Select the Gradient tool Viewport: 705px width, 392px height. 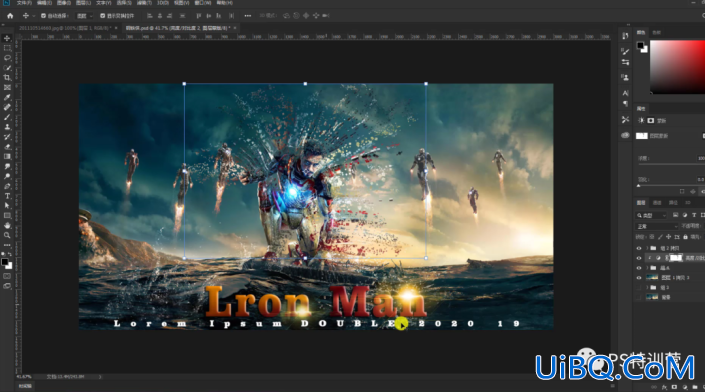pyautogui.click(x=7, y=156)
